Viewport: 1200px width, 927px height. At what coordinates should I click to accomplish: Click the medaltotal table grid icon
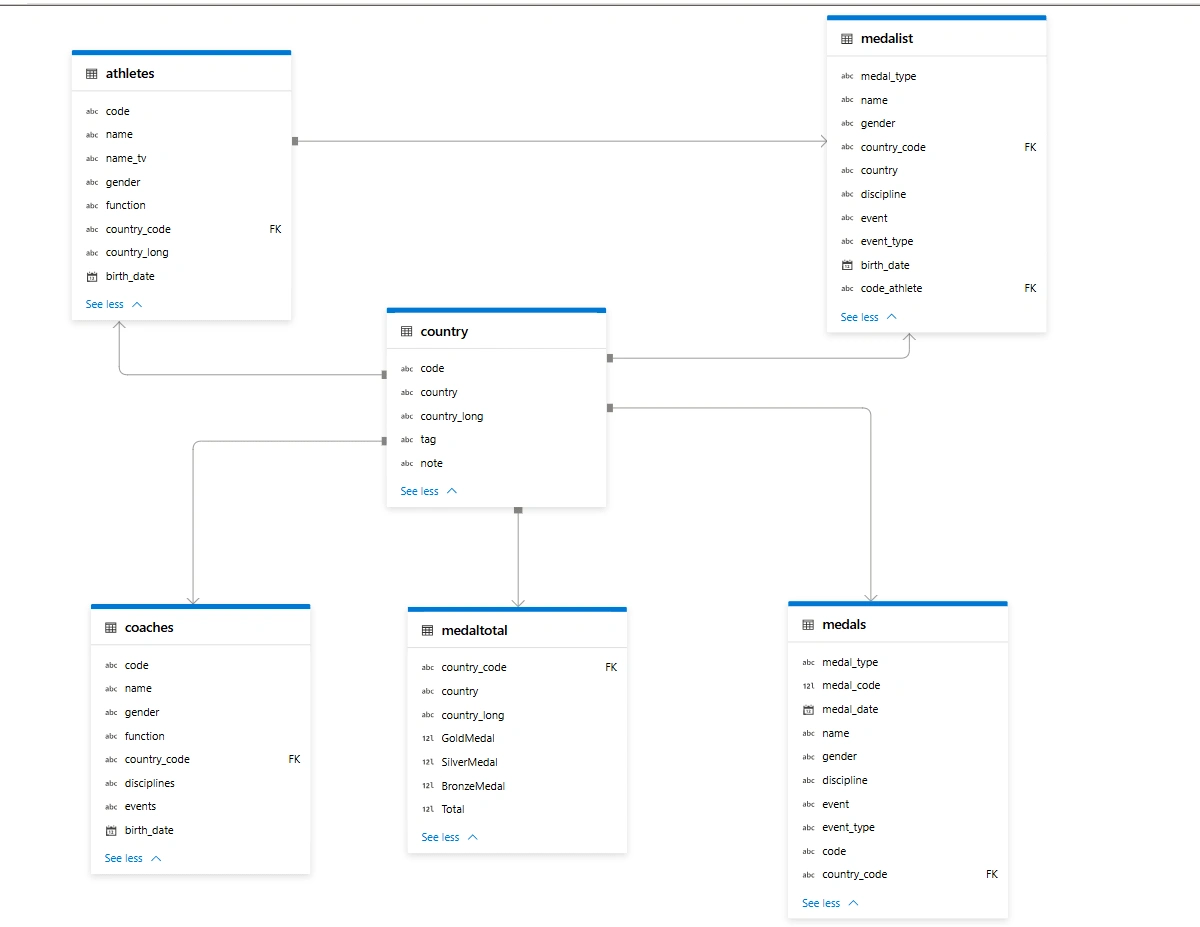[x=428, y=631]
